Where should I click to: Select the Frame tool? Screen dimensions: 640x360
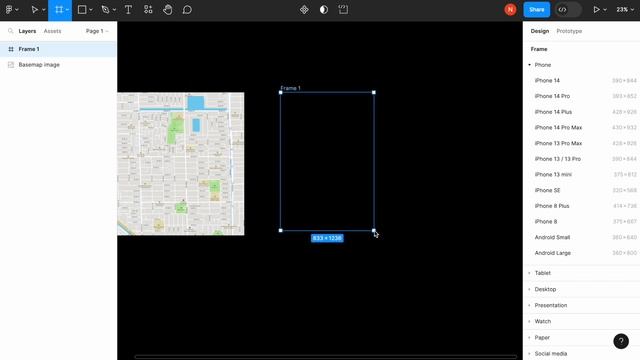(59, 10)
